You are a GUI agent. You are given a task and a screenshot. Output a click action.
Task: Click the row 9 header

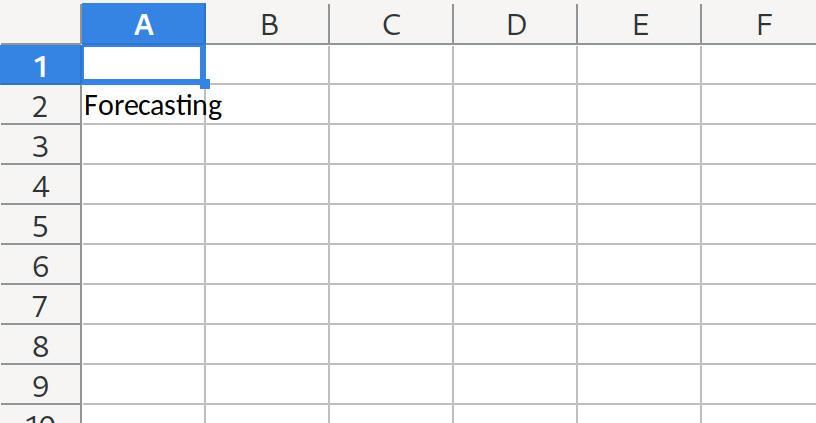[x=40, y=385]
